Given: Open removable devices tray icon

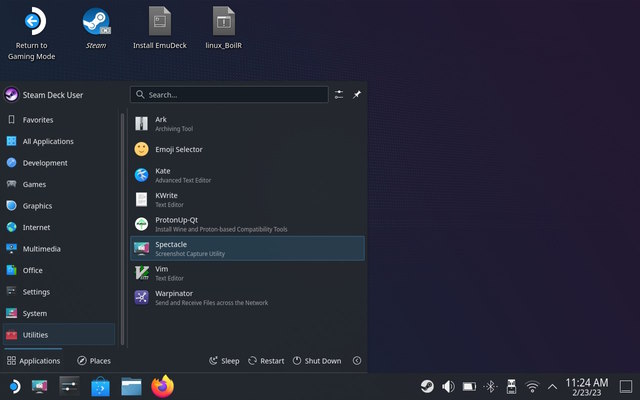Looking at the screenshot, I should 511,386.
